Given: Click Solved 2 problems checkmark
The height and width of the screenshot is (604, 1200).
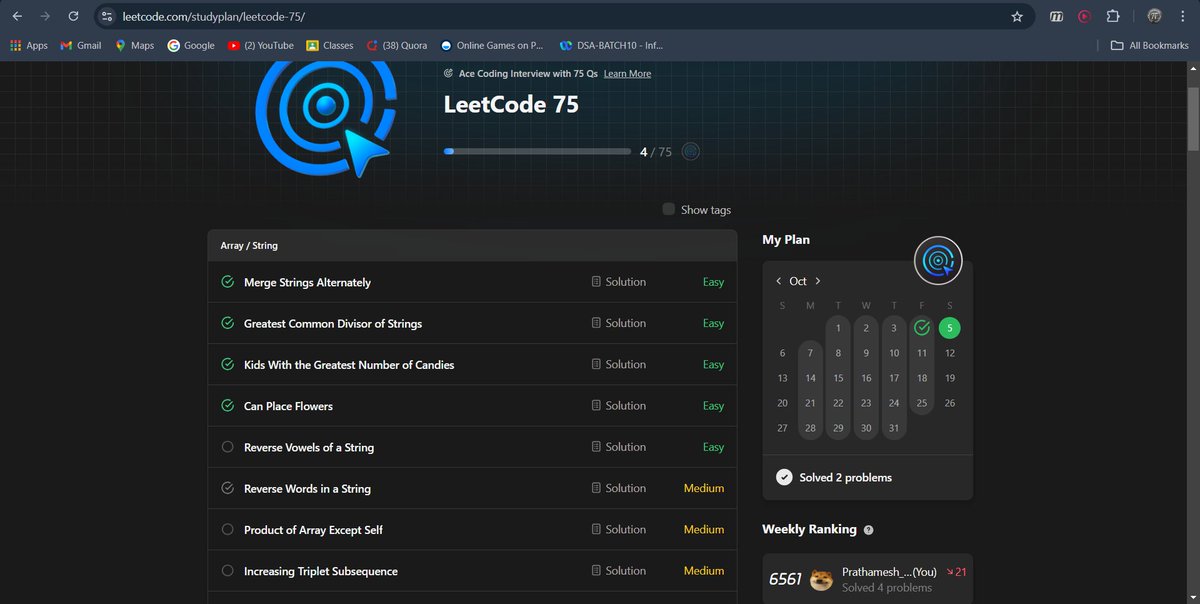Looking at the screenshot, I should [x=784, y=477].
